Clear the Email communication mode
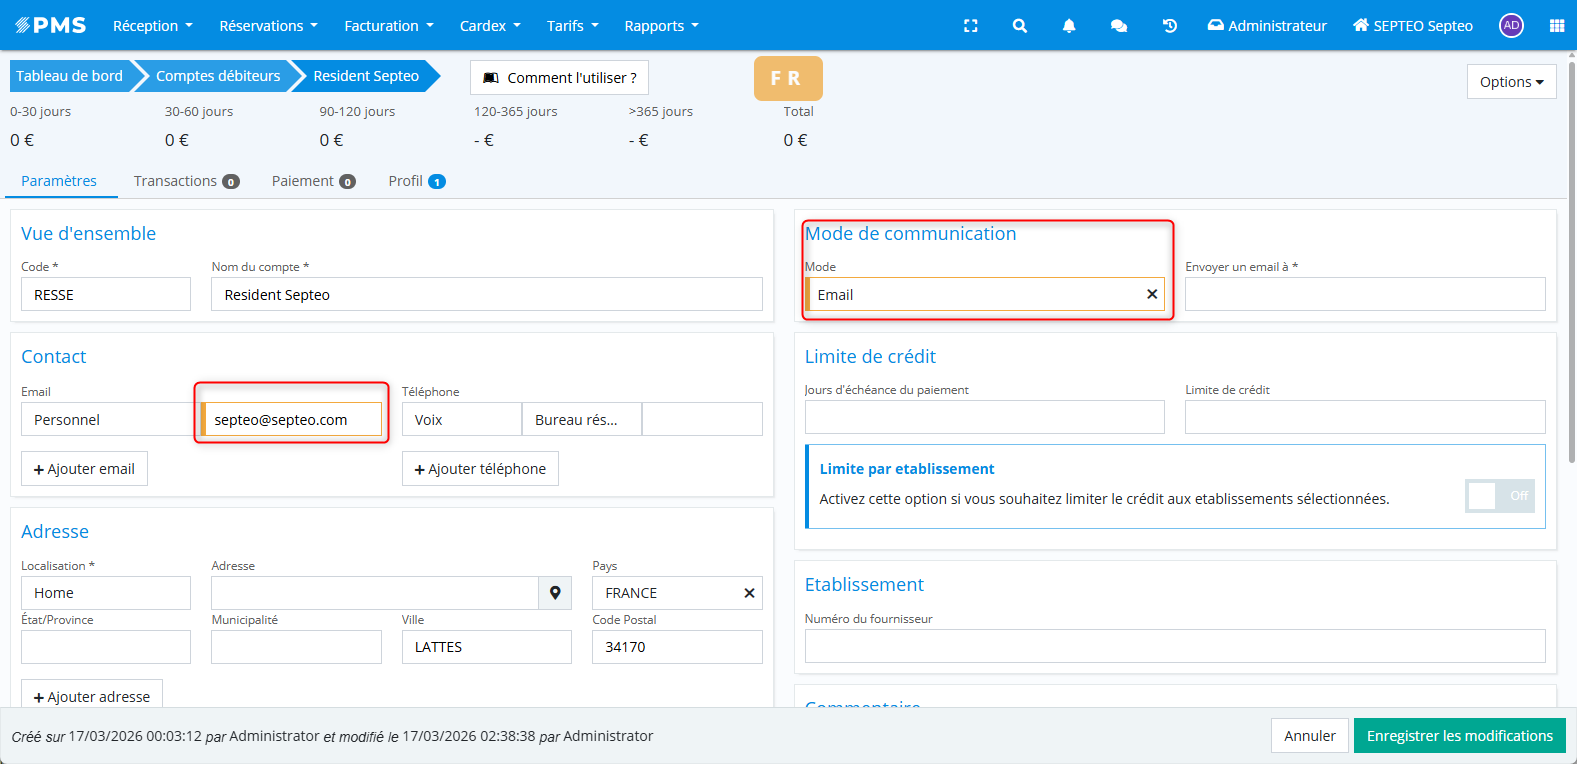This screenshot has height=764, width=1577. [1152, 294]
